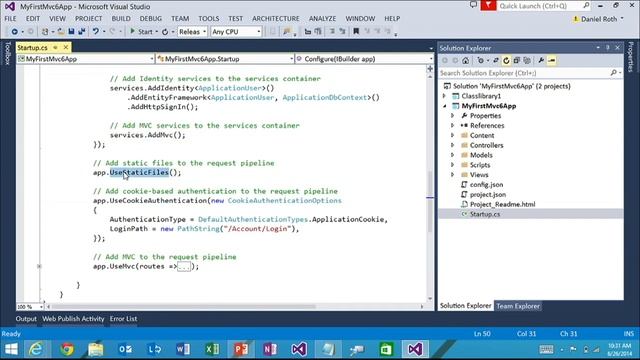Click the bookmark toggle icon in toolbar
This screenshot has width=640, height=360.
tap(356, 31)
